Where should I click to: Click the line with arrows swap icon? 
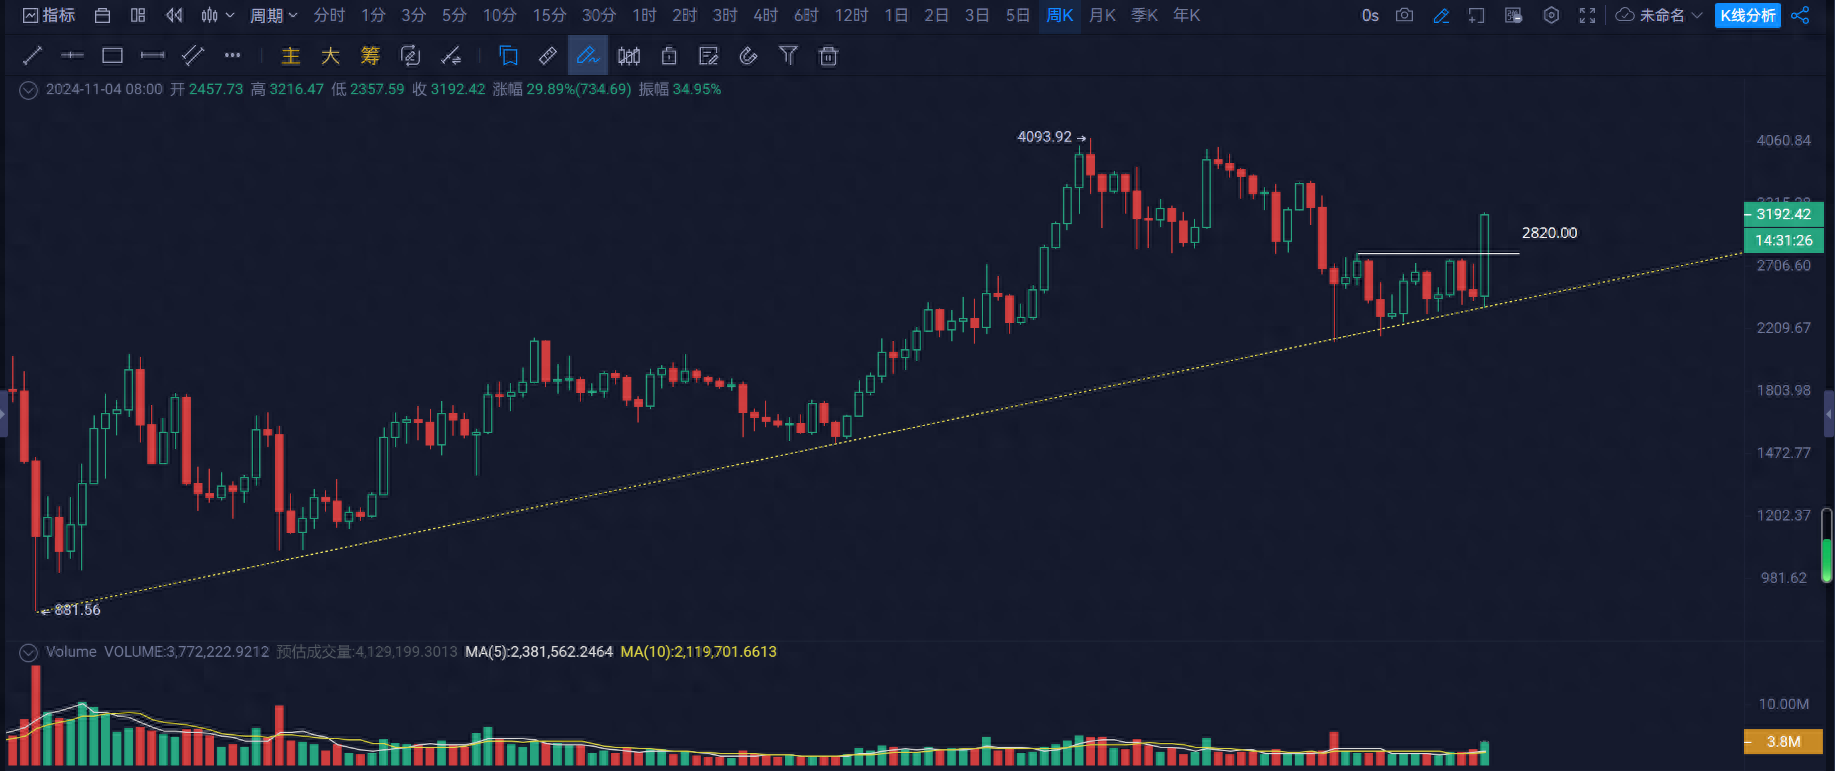click(451, 56)
